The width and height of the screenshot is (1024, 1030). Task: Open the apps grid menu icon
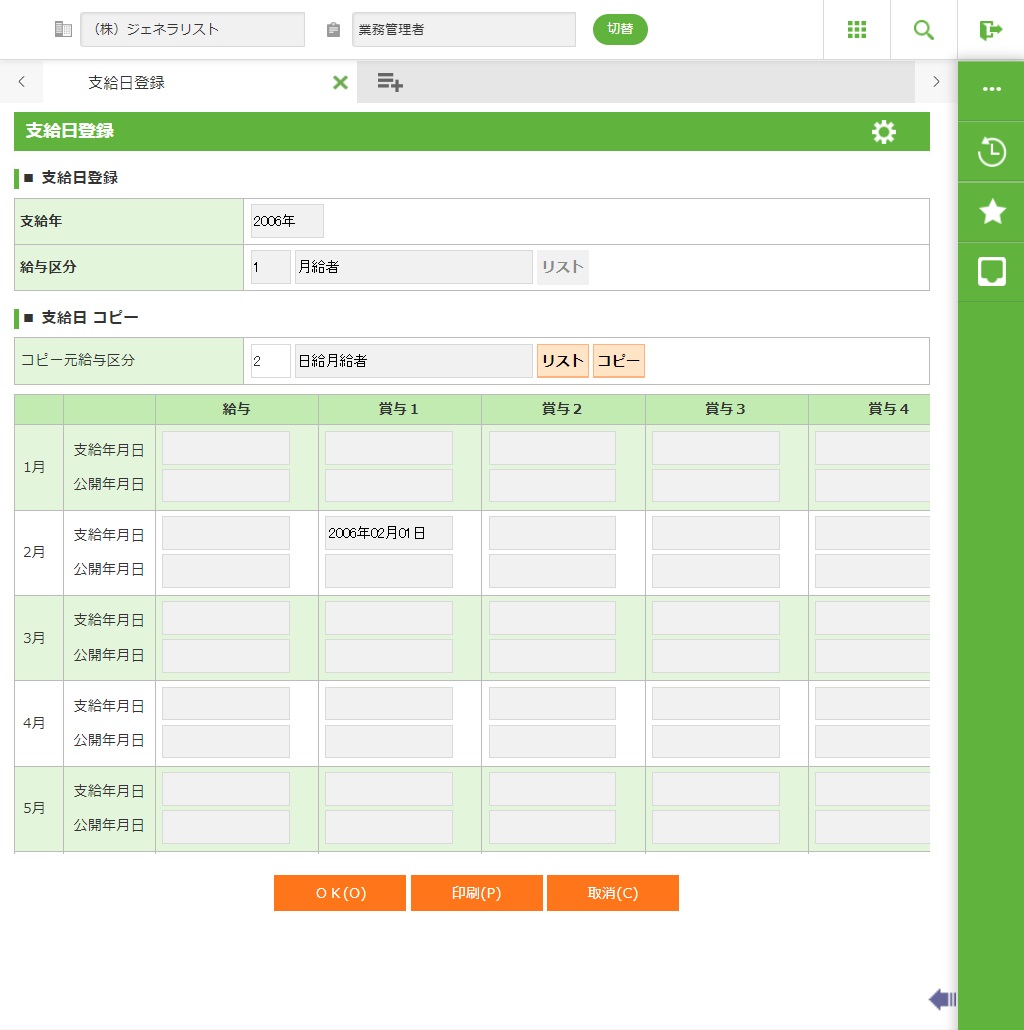point(857,30)
